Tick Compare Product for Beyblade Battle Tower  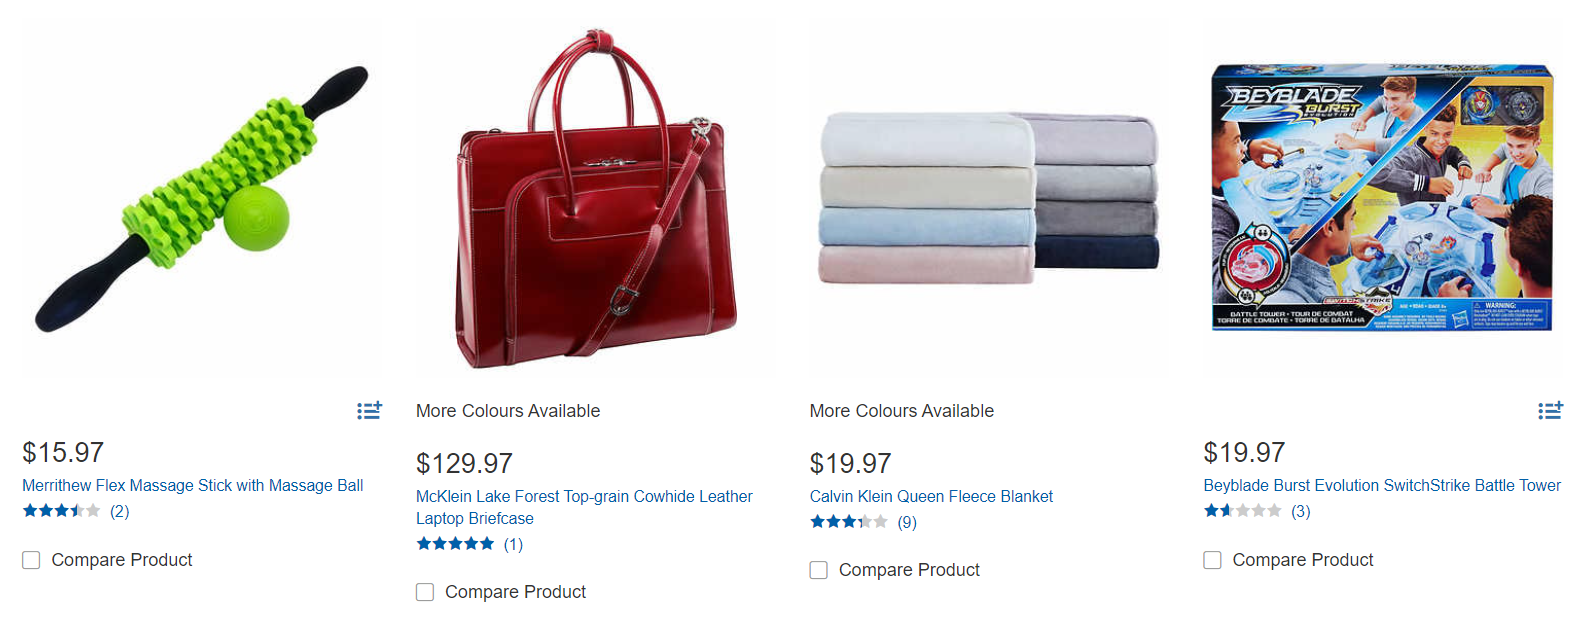[x=1212, y=560]
